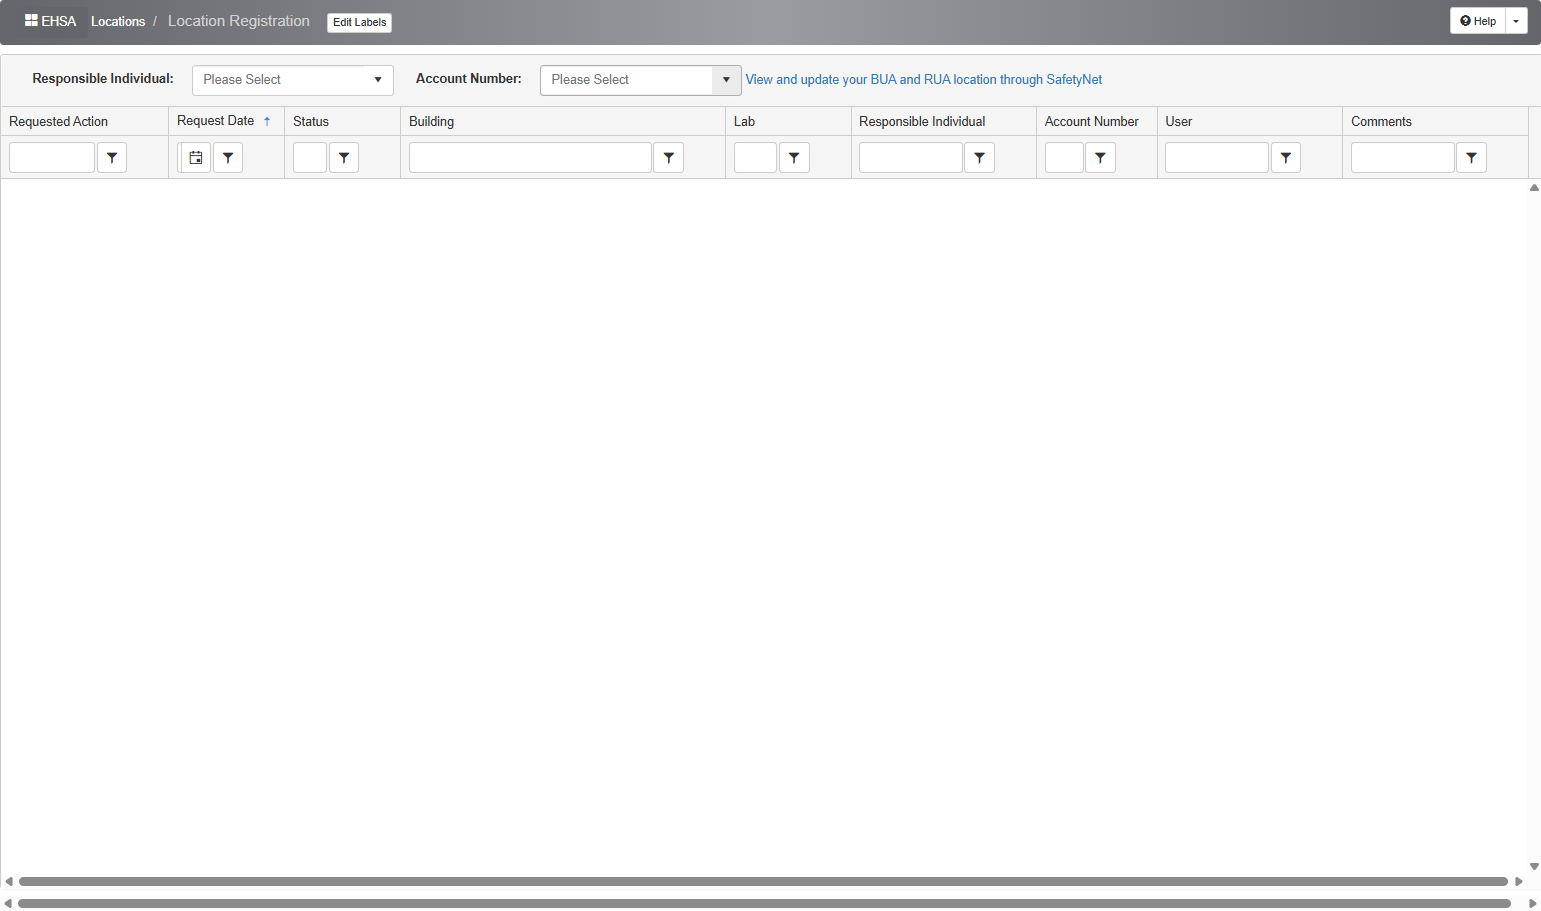Open filter menu for Comments column
This screenshot has width=1541, height=911.
point(1472,158)
